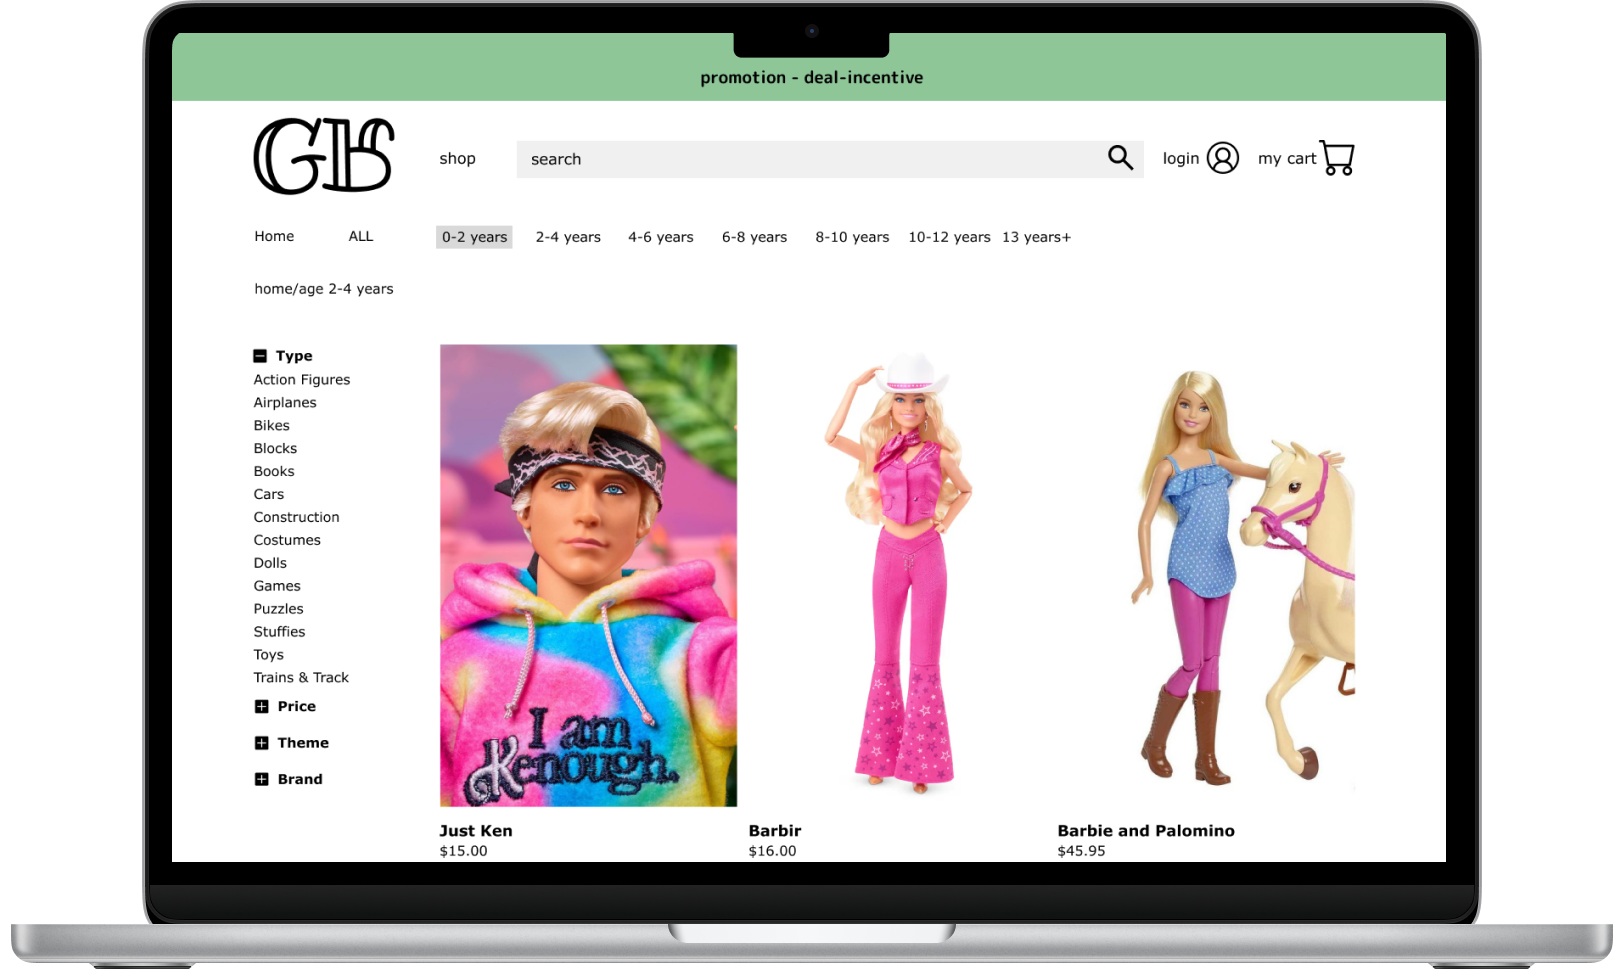This screenshot has height=969, width=1624.
Task: Select the 8-10 years age tab
Action: (852, 237)
